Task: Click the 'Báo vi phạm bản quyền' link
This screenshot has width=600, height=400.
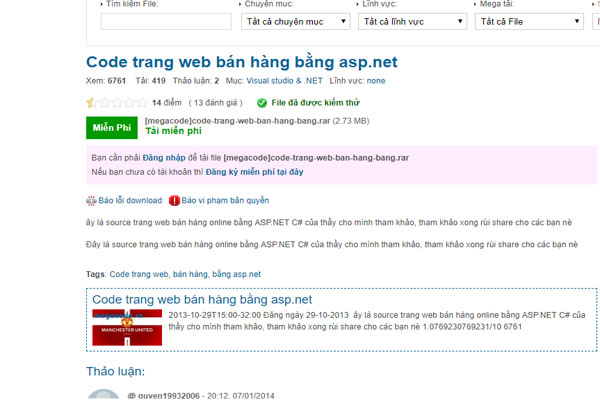Action: 225,200
